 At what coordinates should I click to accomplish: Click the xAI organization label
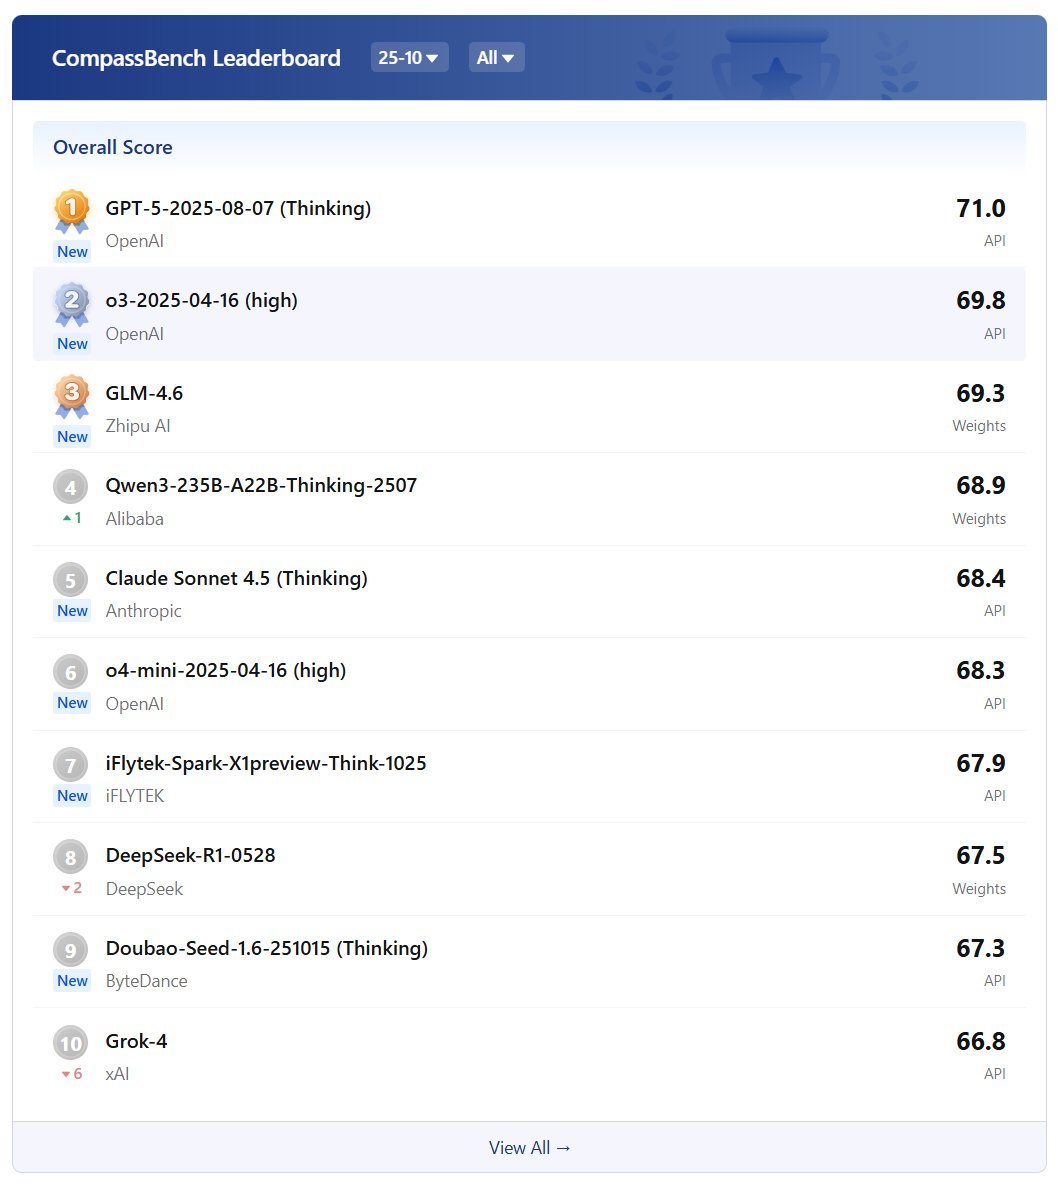117,1074
